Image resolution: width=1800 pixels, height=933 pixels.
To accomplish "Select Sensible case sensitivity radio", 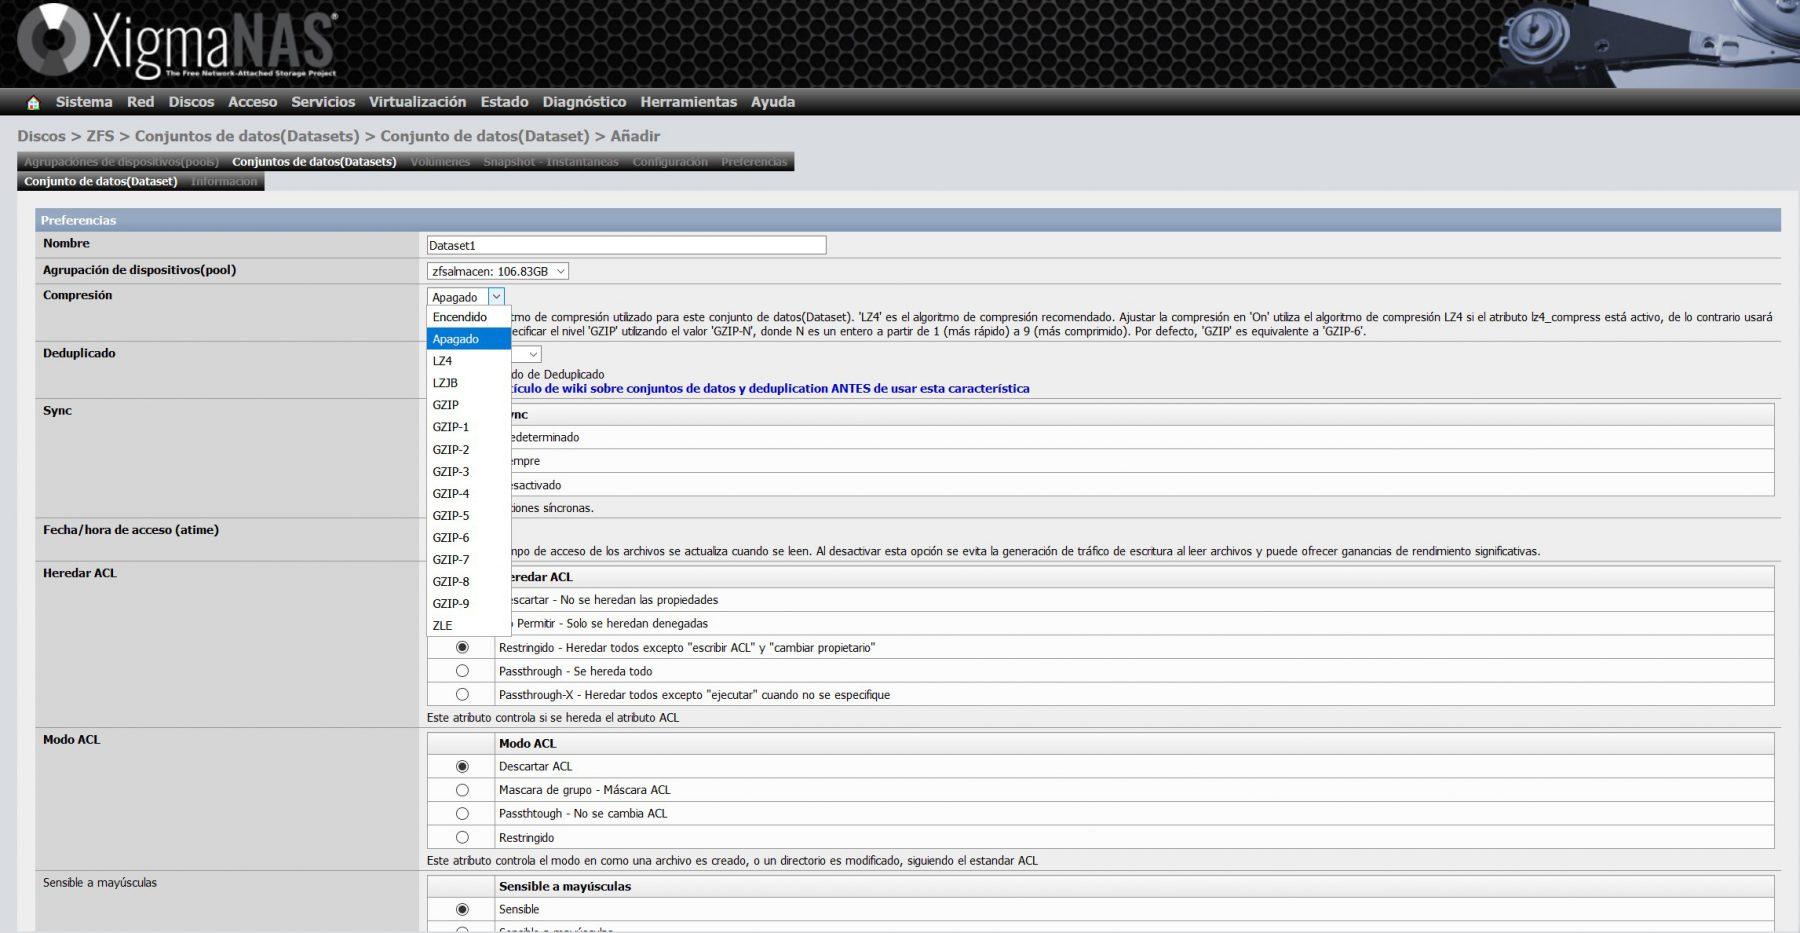I will point(462,909).
